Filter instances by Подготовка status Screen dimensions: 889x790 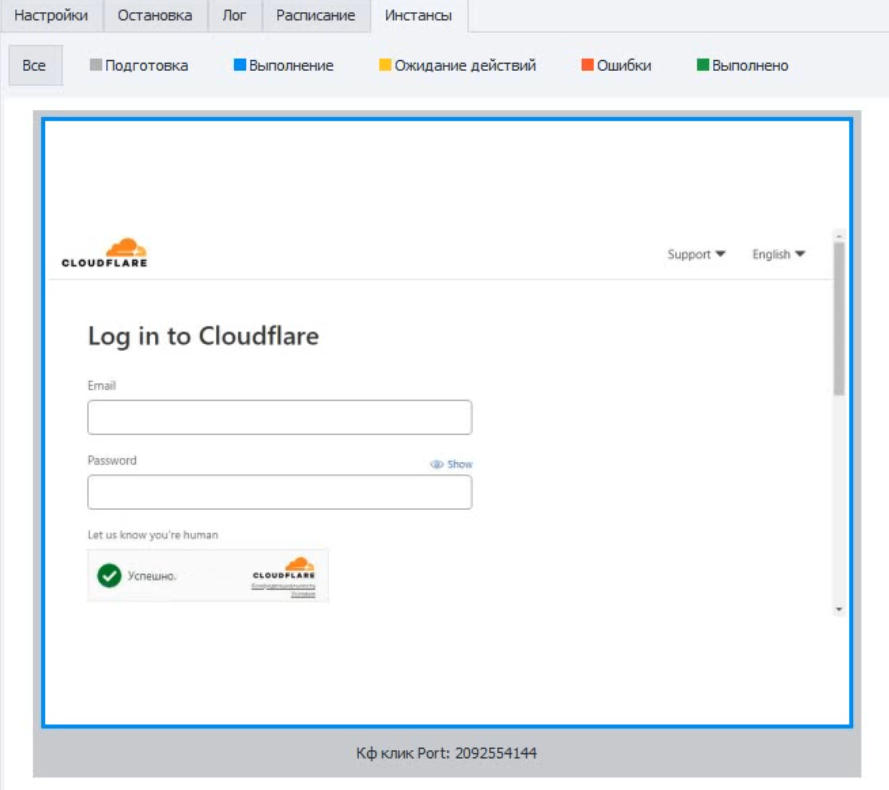[x=139, y=65]
